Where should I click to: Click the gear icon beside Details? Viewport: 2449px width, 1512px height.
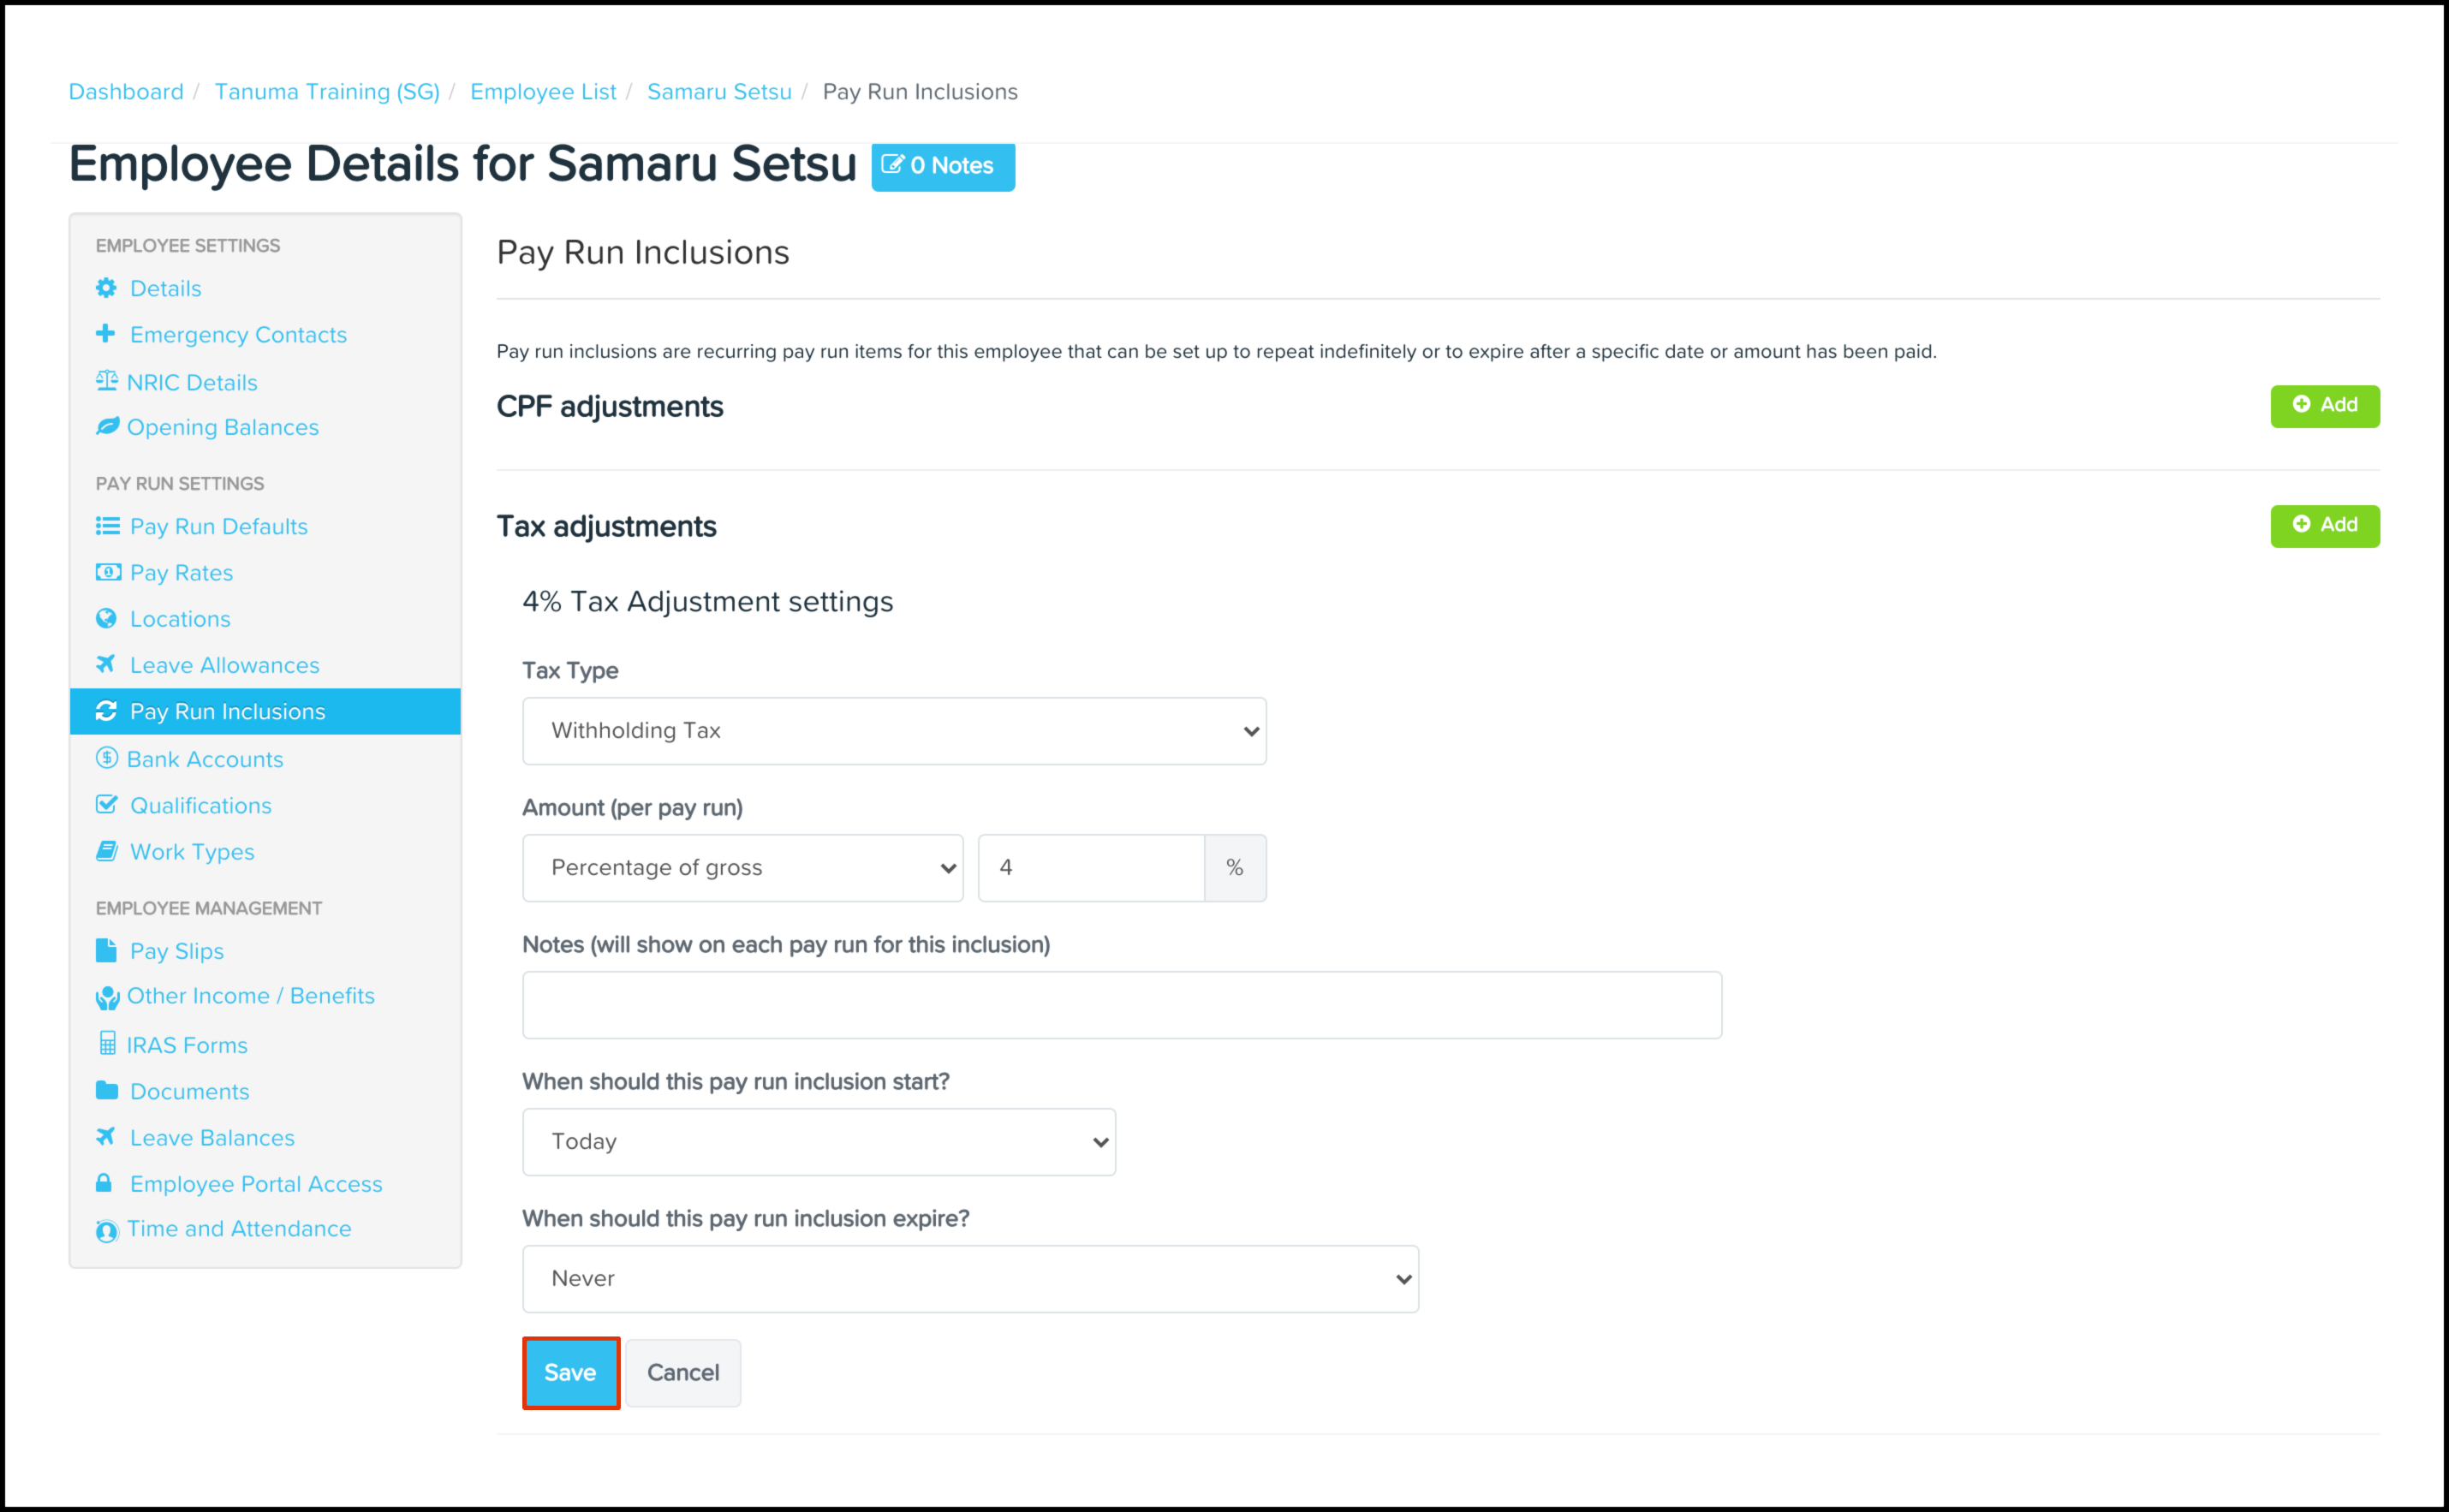click(x=106, y=288)
